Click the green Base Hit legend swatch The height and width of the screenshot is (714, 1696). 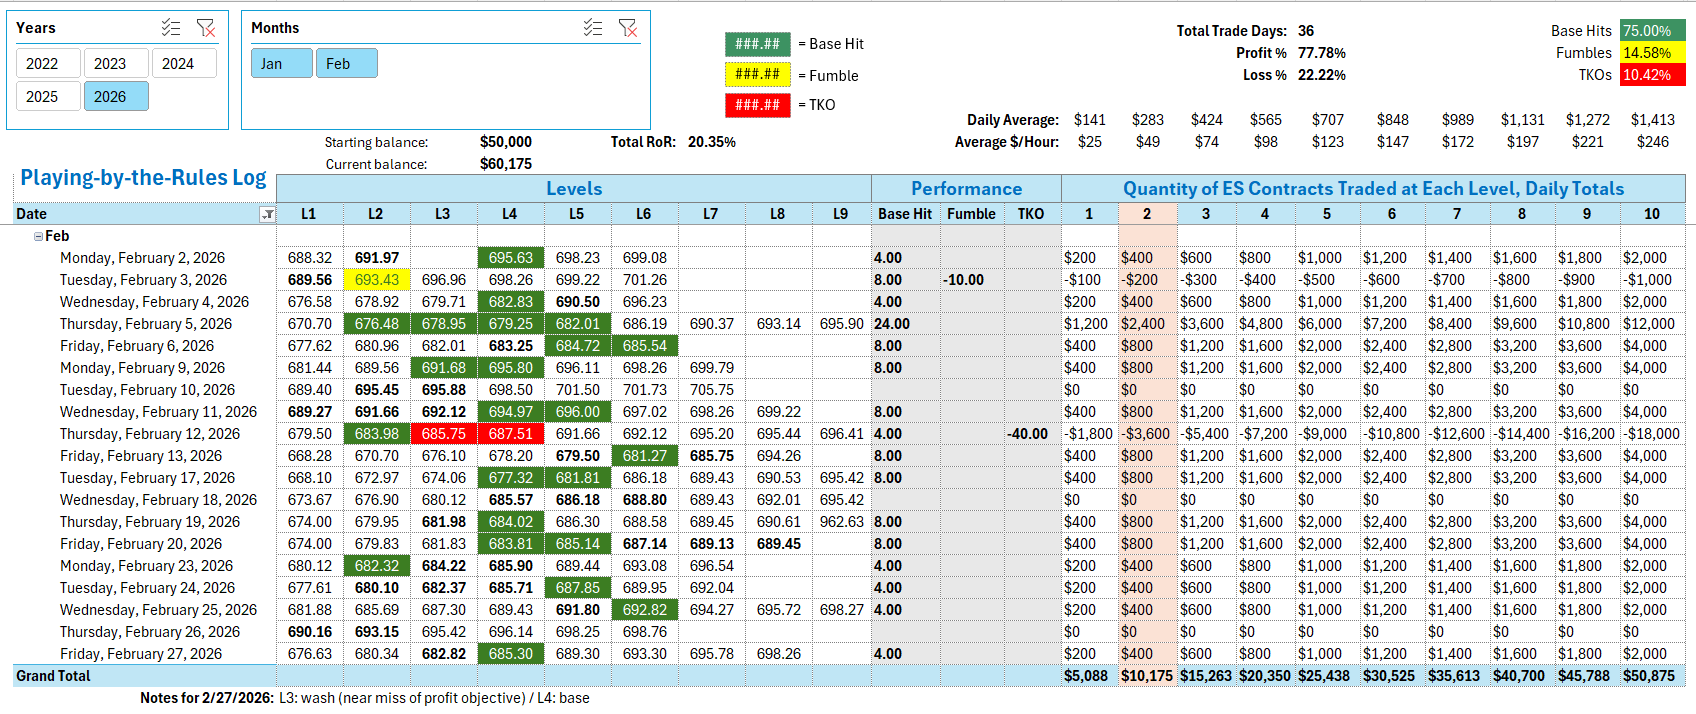757,44
